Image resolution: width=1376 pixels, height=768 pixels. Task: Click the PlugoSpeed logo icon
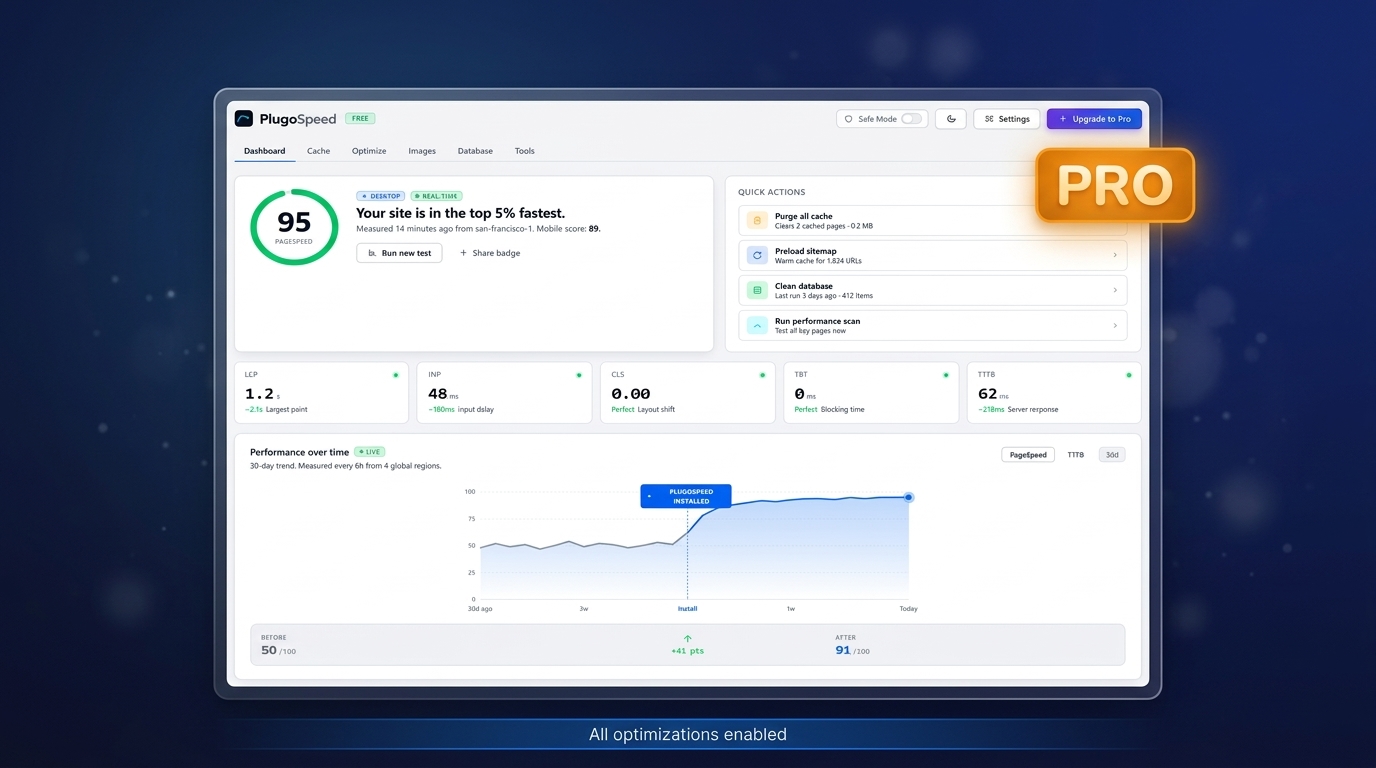click(x=244, y=119)
